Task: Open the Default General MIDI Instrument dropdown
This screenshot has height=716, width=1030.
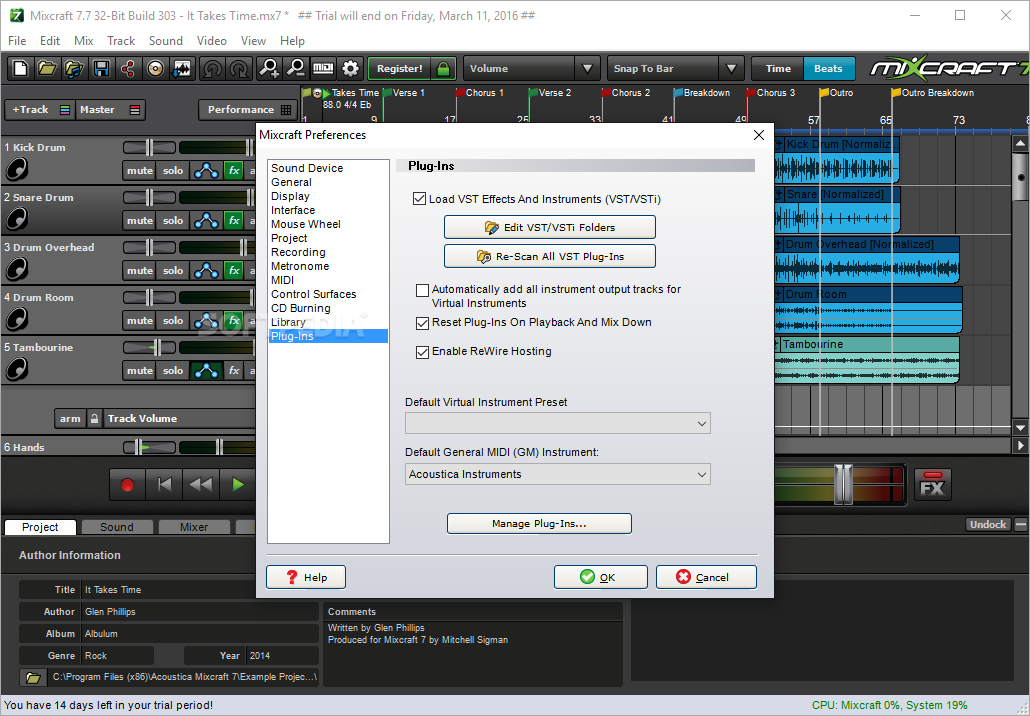Action: (558, 474)
